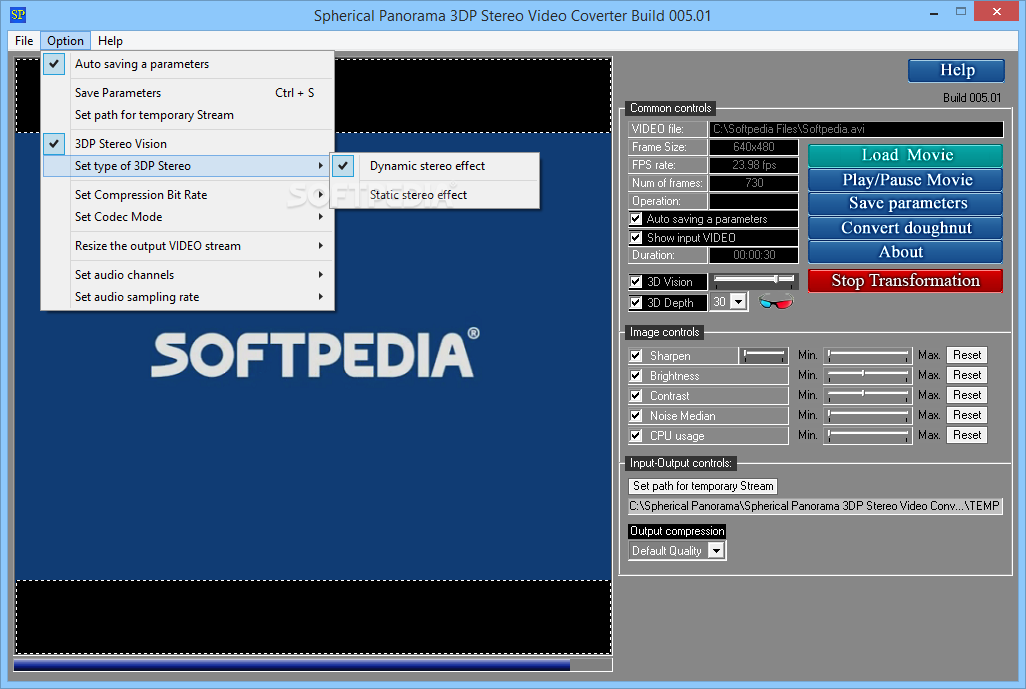
Task: Adjust the Sharpen Min-Max slider
Action: pyautogui.click(x=868, y=355)
